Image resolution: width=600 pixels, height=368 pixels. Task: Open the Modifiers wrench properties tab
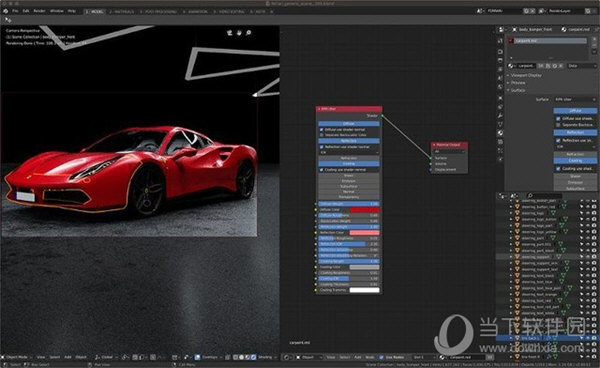click(x=500, y=116)
